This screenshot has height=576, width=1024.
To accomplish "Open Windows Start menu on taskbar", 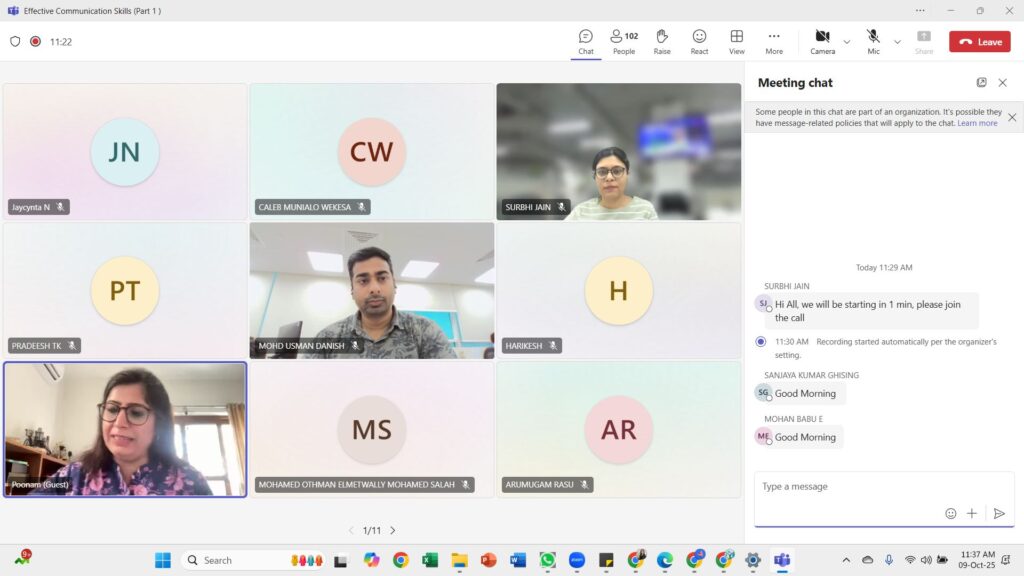I will click(162, 560).
